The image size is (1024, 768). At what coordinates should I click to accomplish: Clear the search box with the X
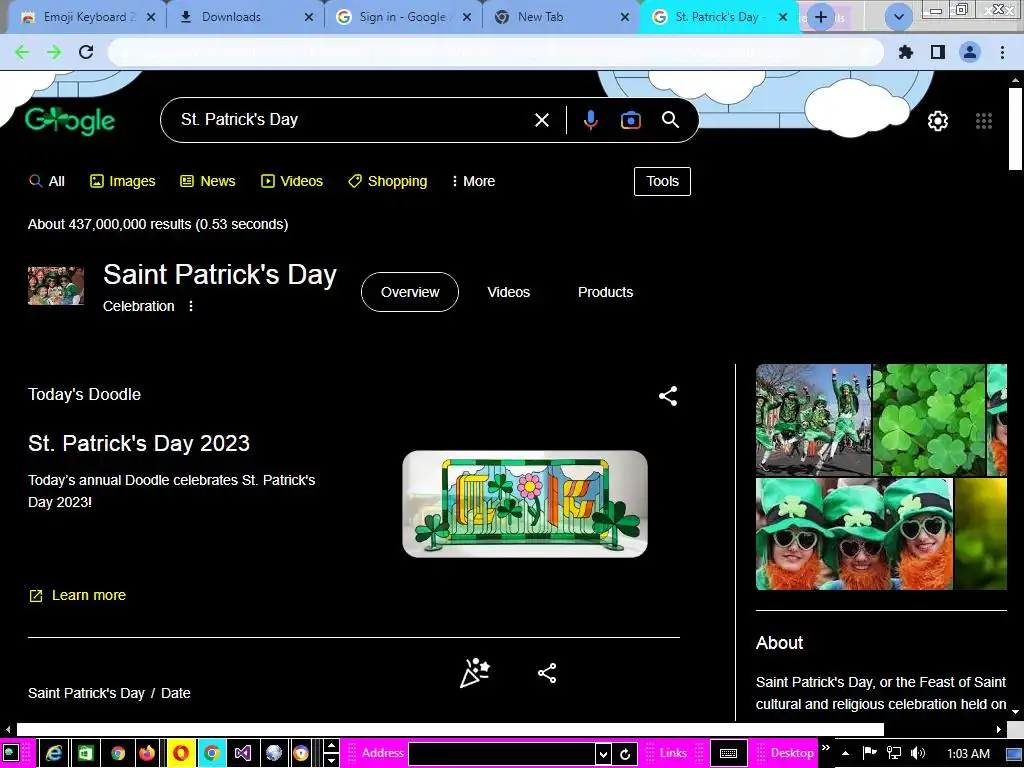(x=542, y=120)
